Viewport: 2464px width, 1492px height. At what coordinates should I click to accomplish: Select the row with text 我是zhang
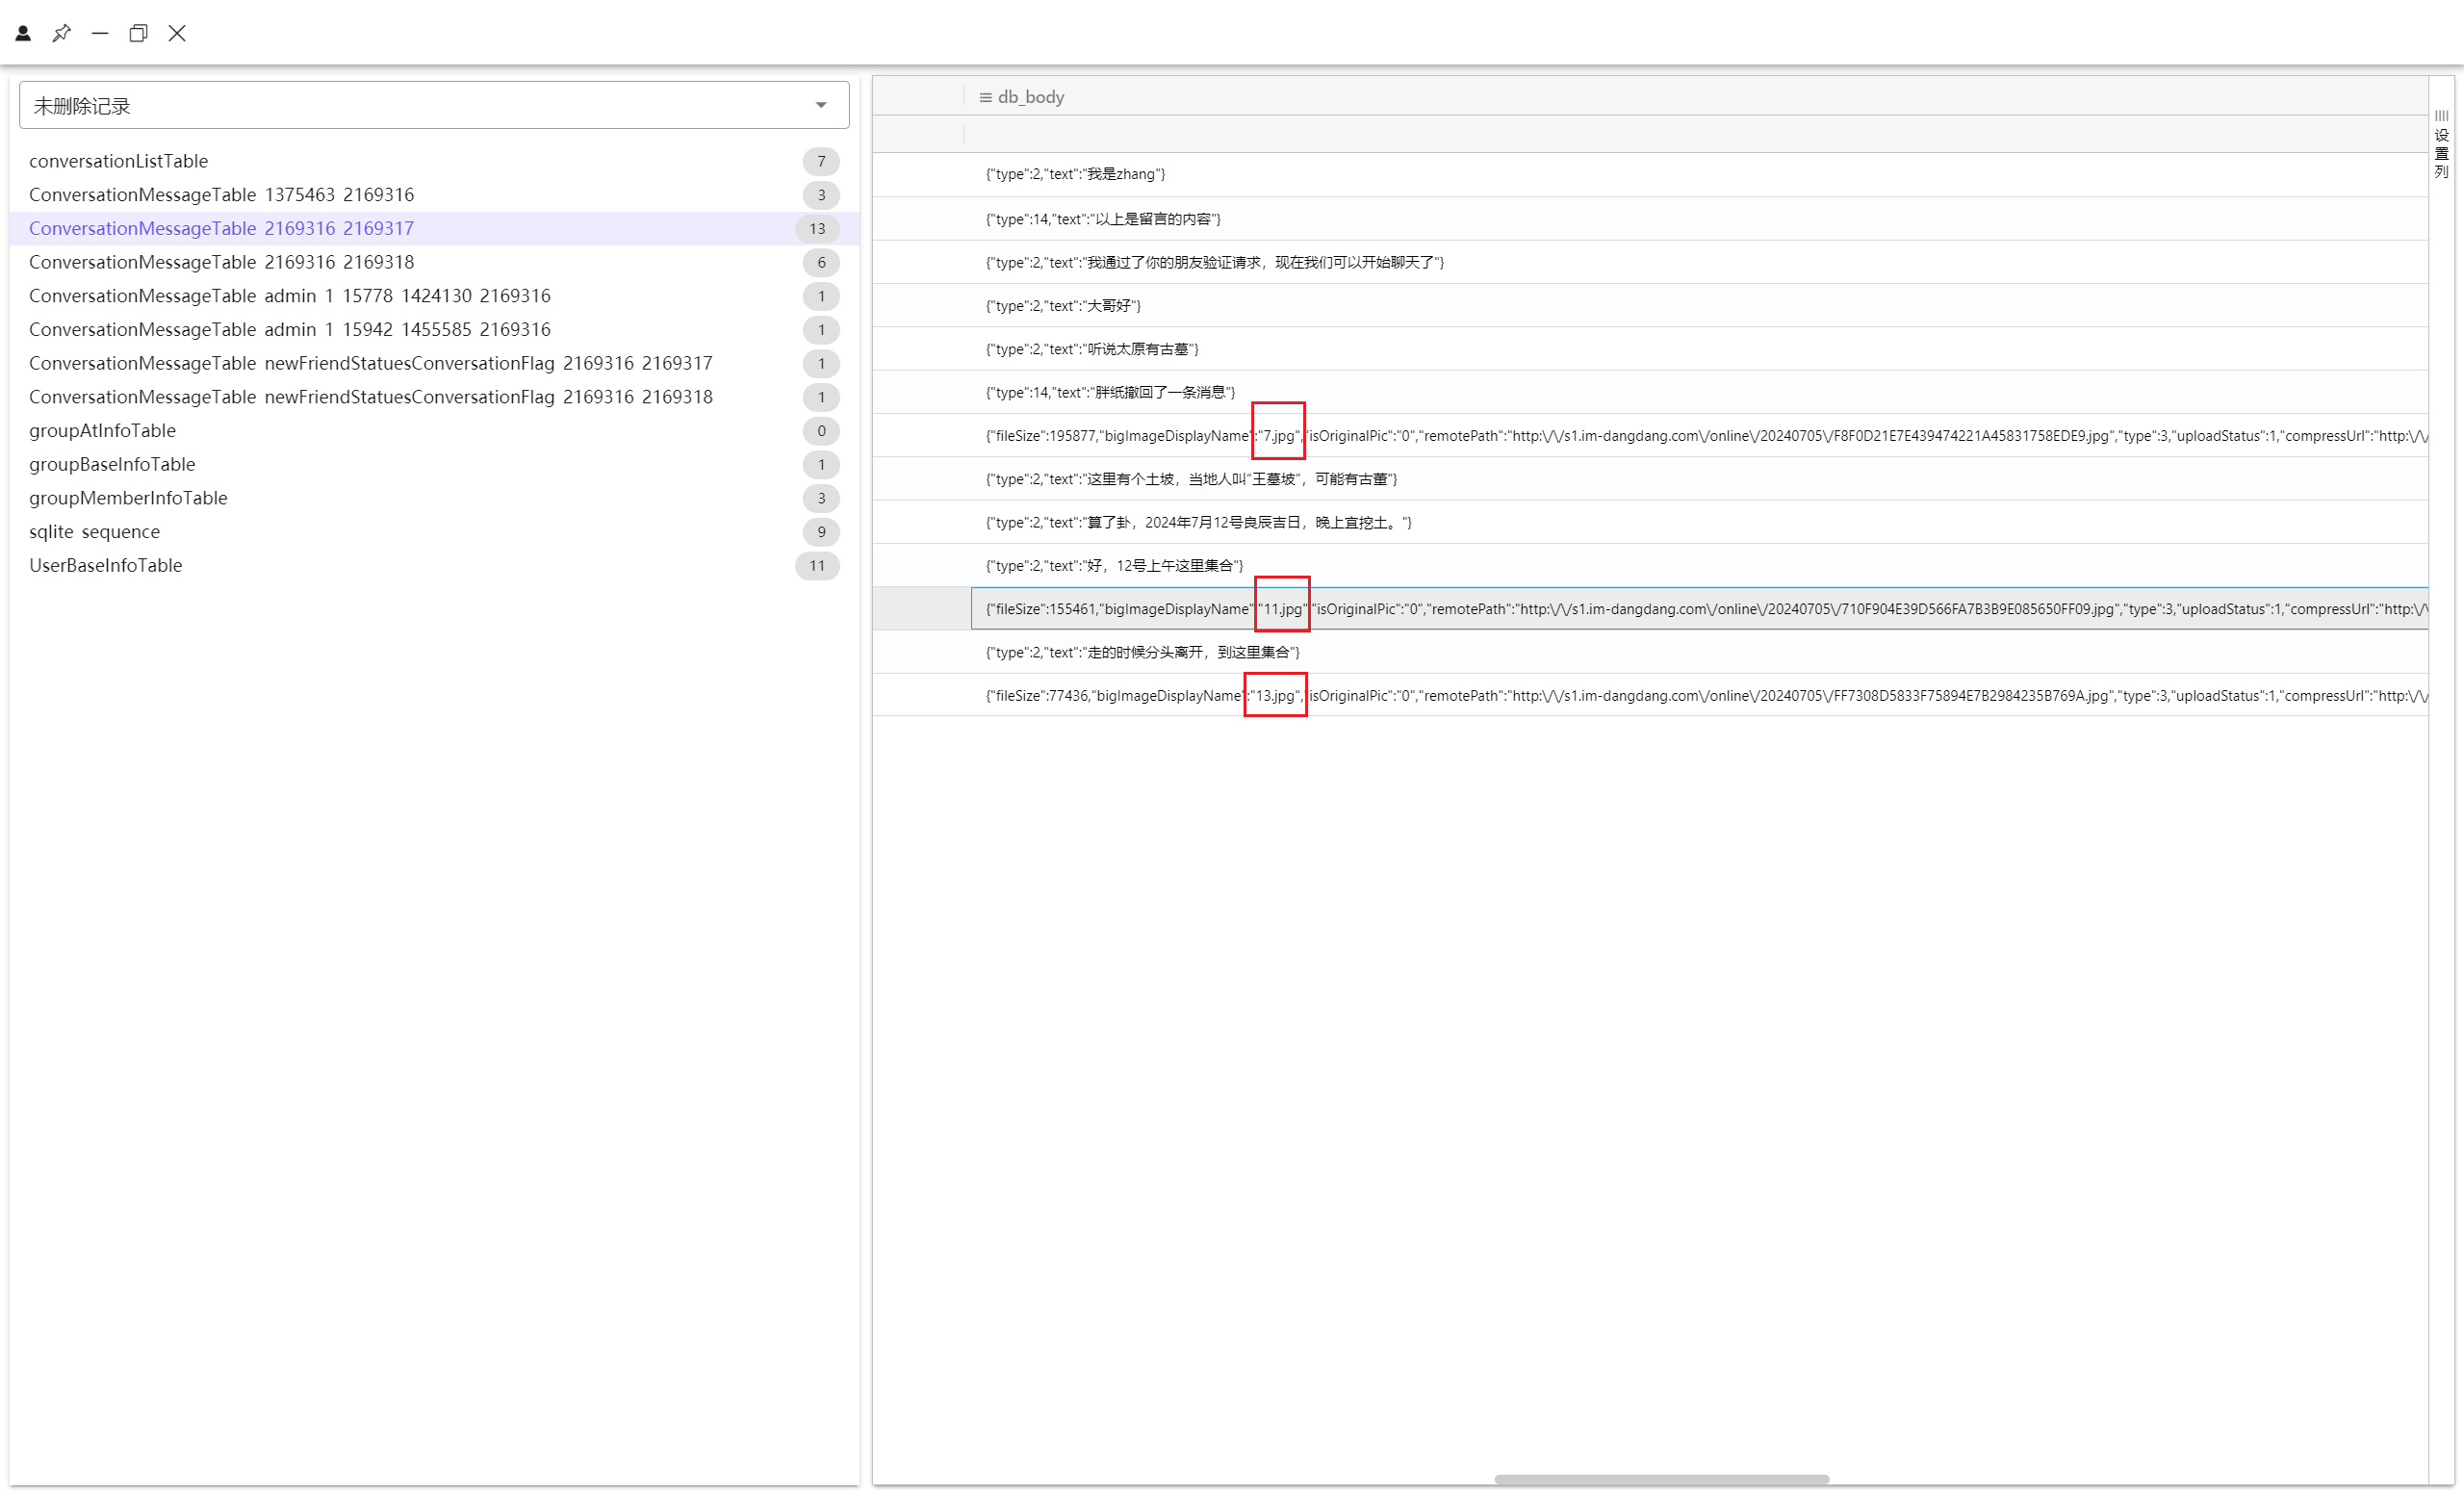[x=1650, y=174]
